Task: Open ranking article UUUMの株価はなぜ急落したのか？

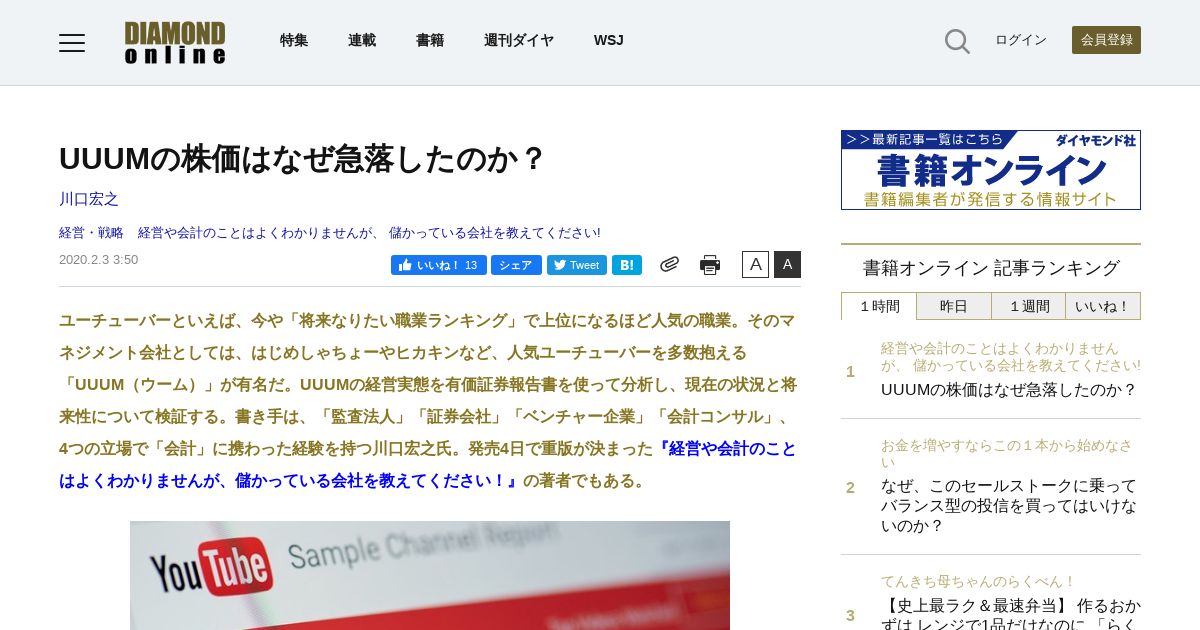Action: coord(1009,390)
